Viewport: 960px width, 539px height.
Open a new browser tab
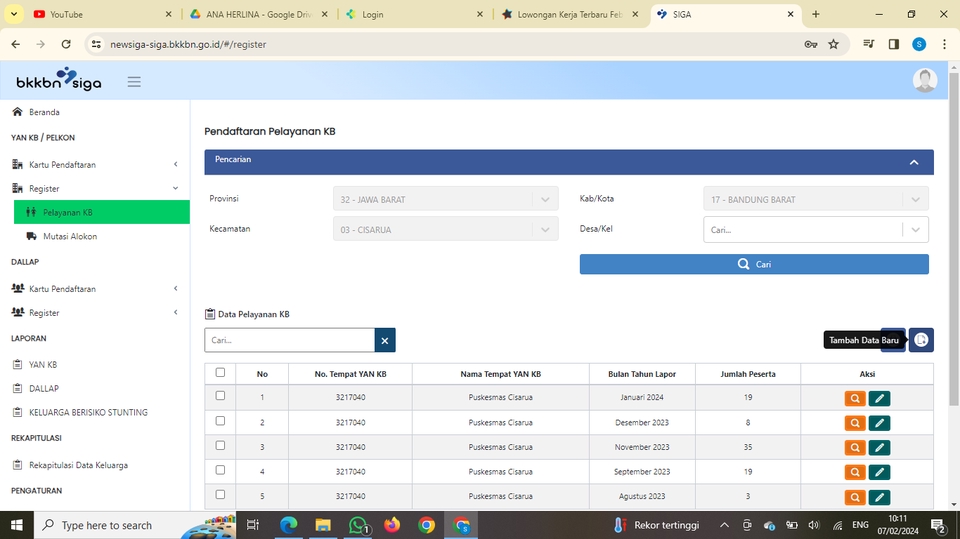[816, 14]
